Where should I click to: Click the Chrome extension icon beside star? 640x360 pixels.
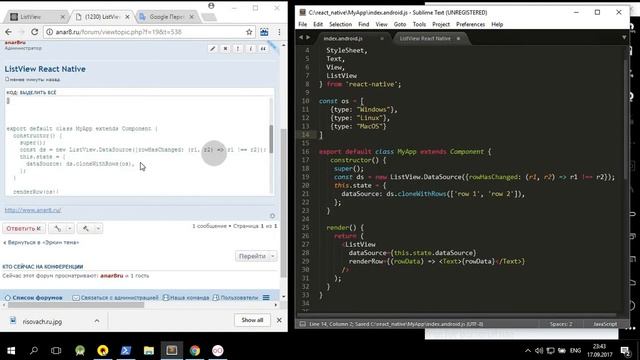[264, 32]
